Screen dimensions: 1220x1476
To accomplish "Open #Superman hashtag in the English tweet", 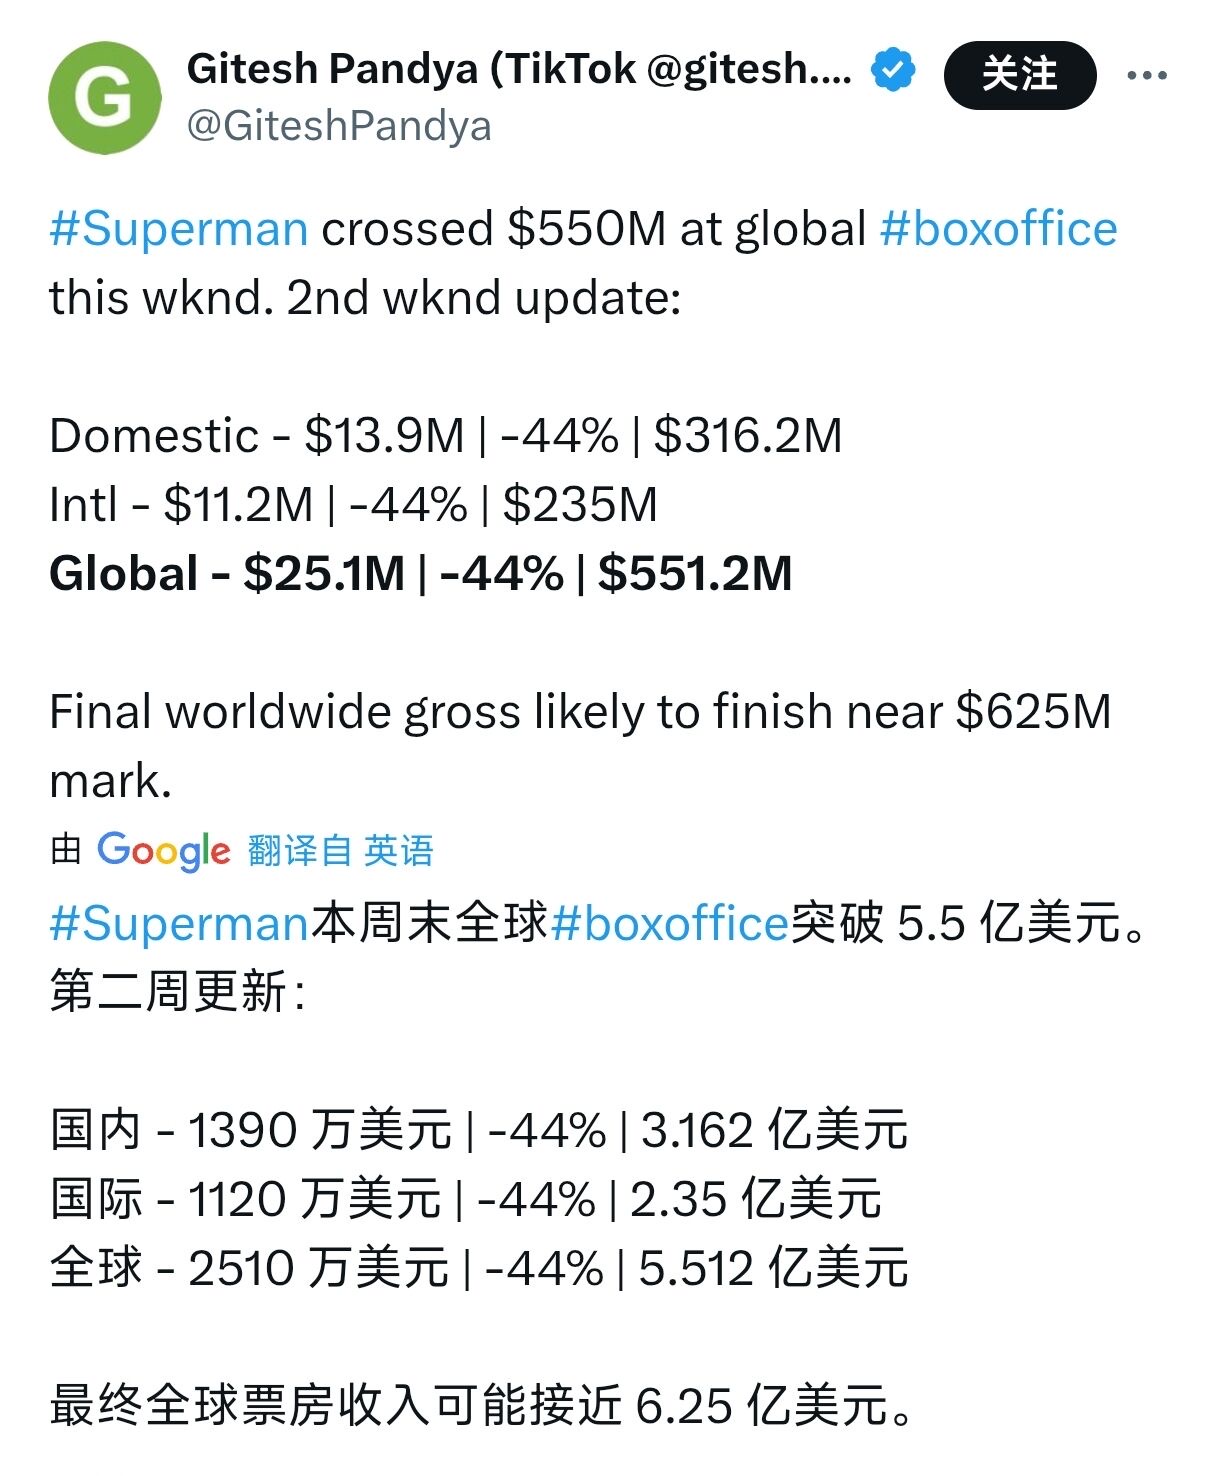I will [x=178, y=229].
